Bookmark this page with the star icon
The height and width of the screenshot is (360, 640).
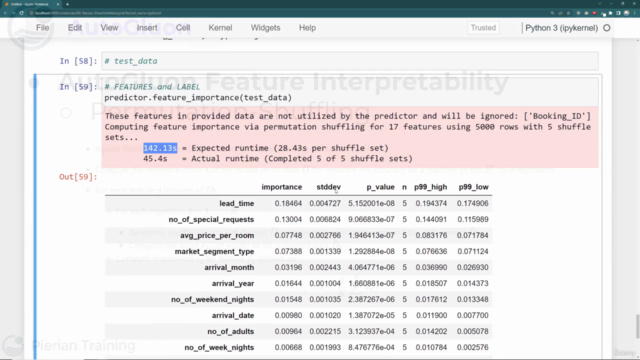(x=568, y=13)
